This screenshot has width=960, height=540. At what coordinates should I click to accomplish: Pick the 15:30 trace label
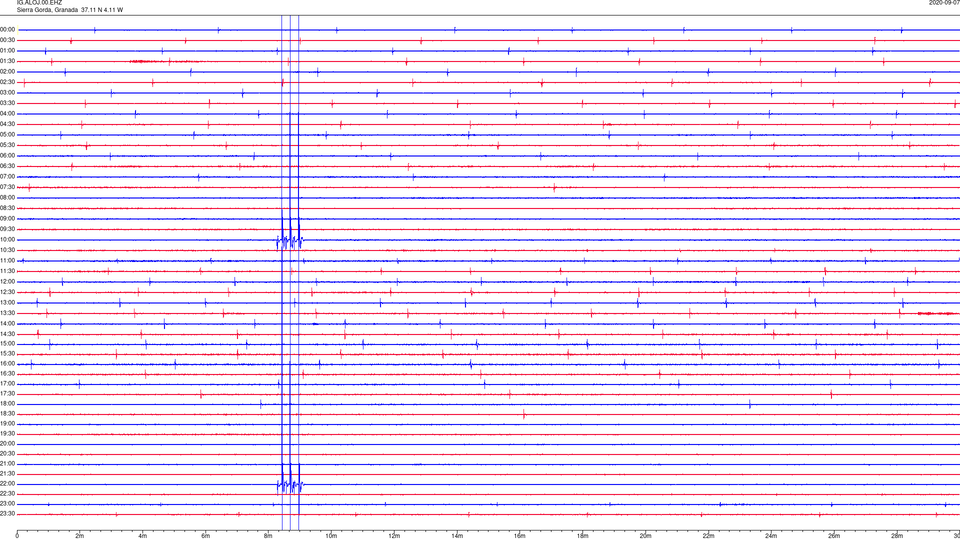click(8, 354)
